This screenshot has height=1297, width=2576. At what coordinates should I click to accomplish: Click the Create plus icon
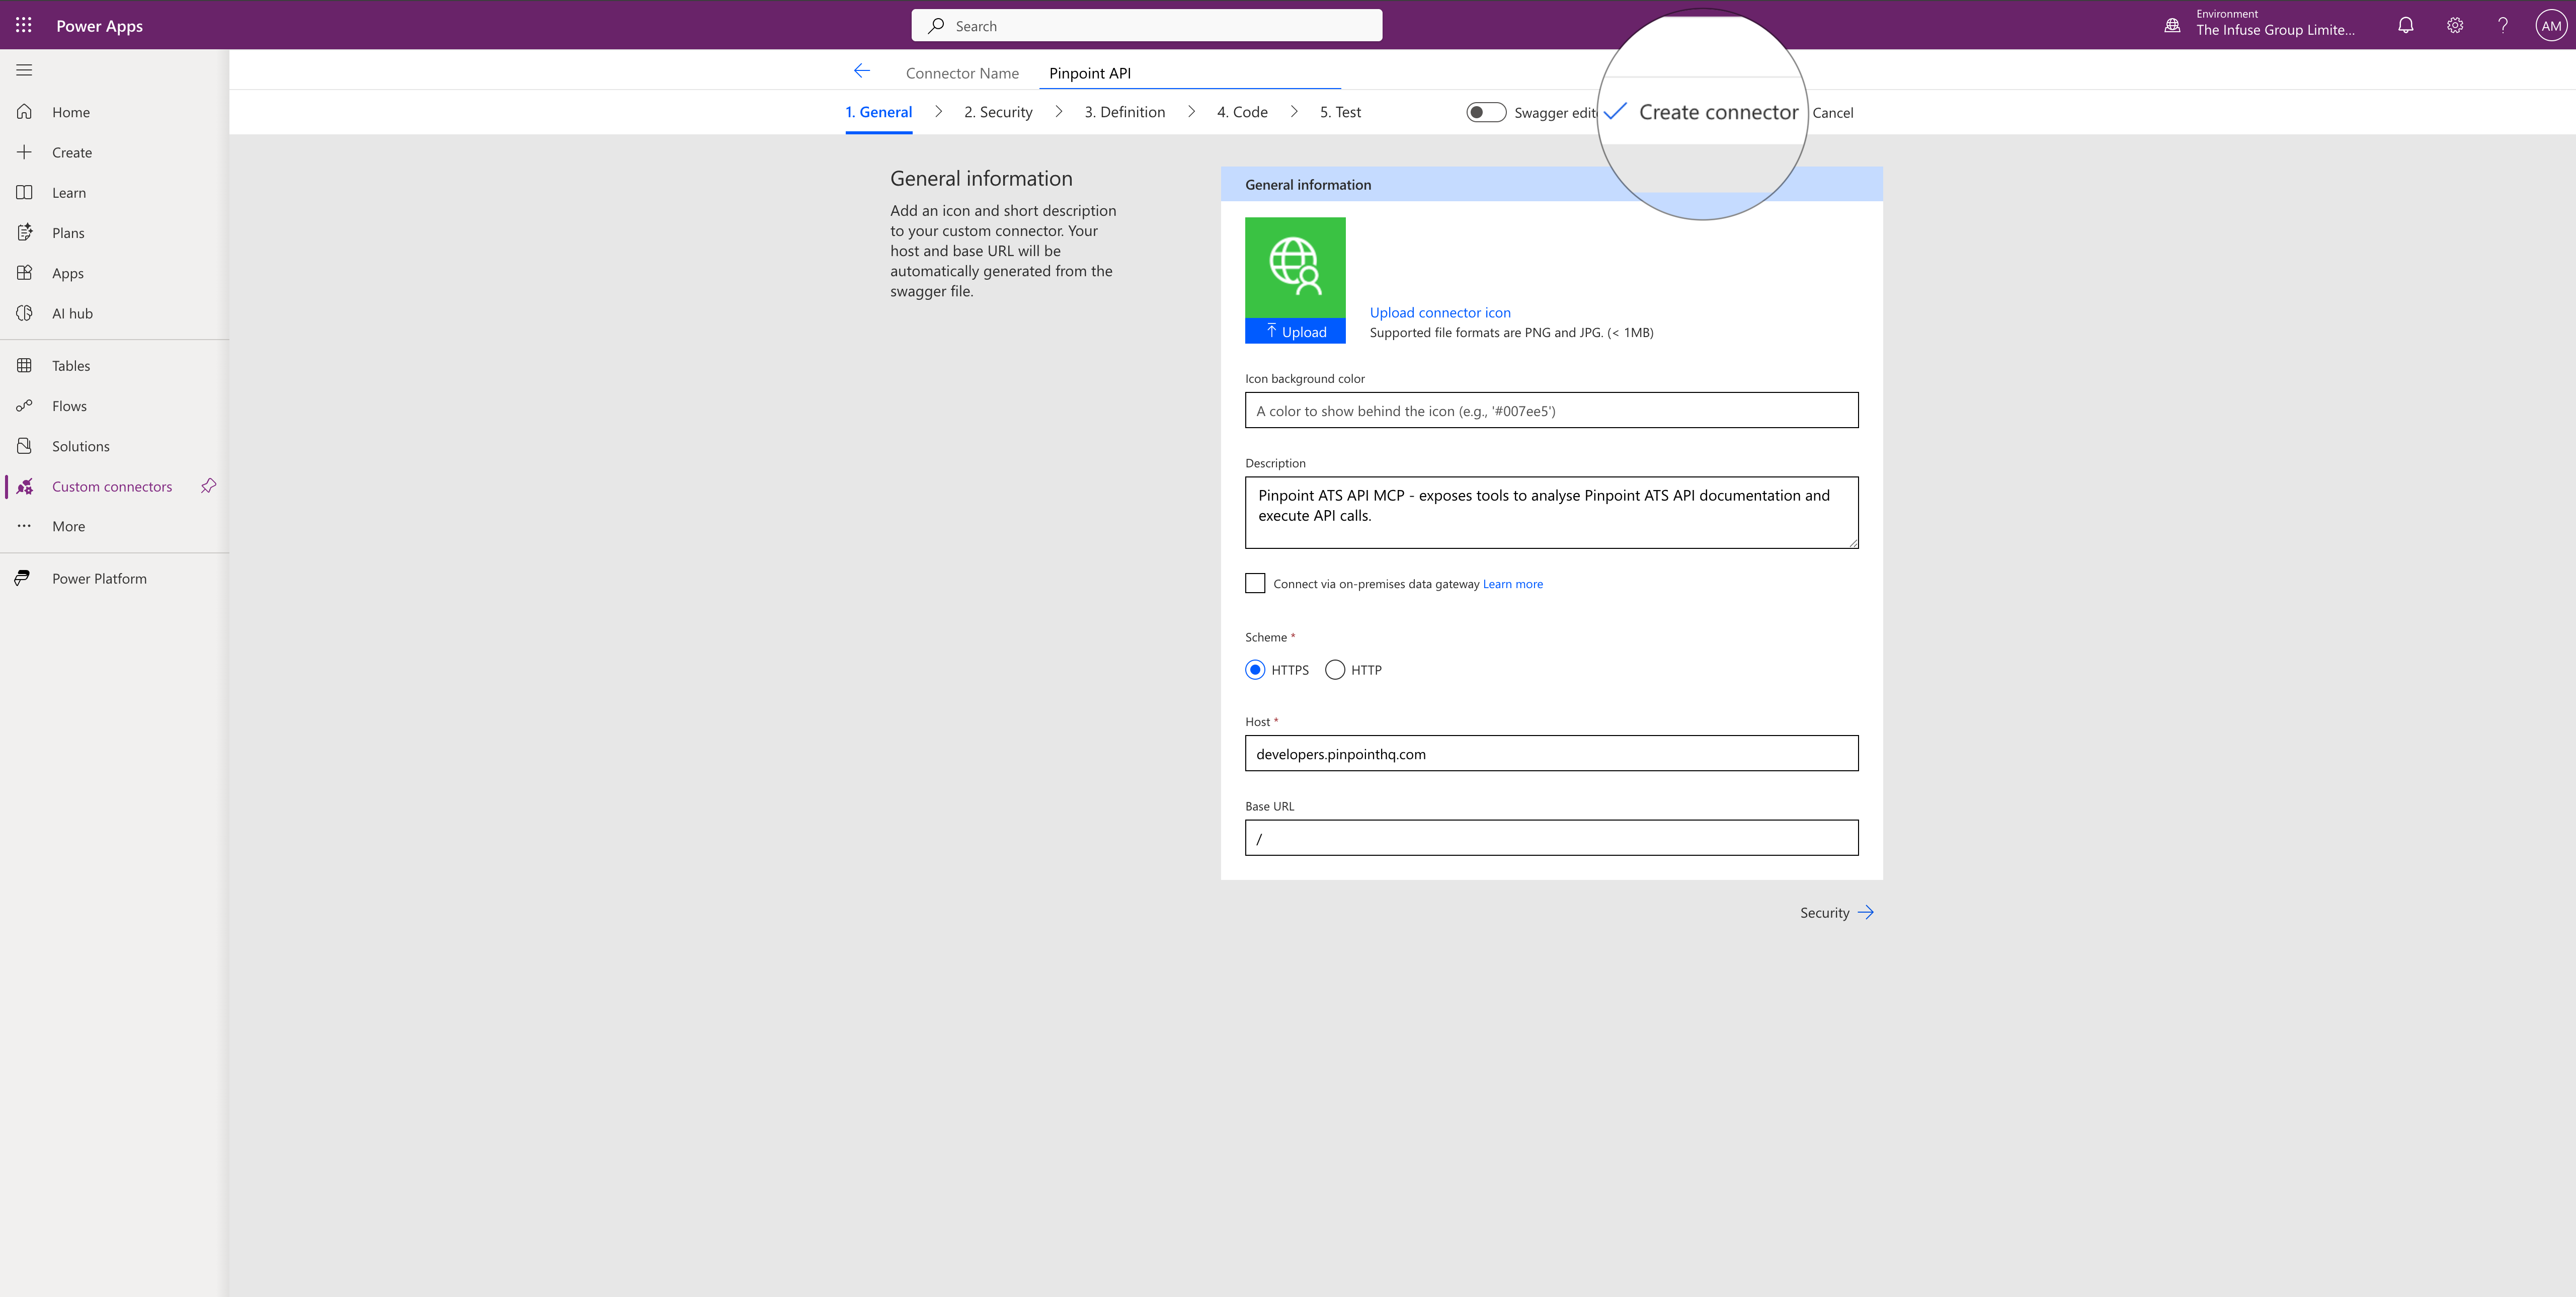click(24, 152)
